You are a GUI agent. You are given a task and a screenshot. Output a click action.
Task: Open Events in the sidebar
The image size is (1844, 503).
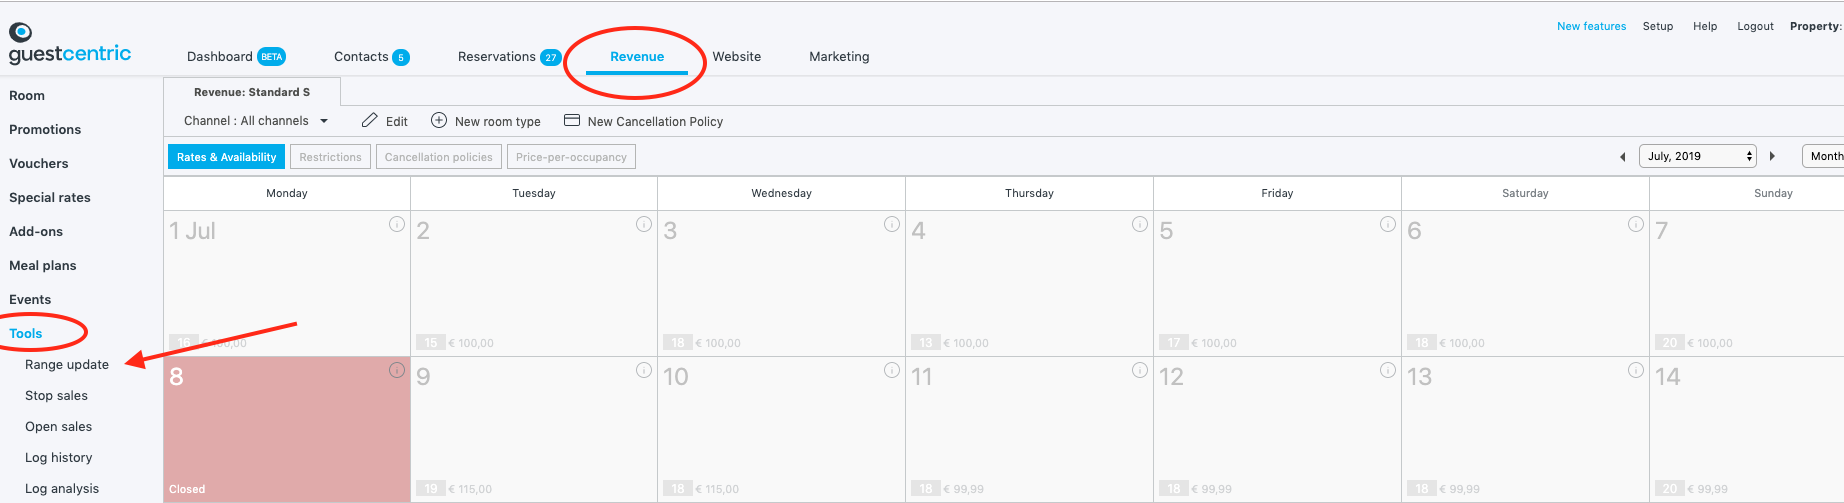pyautogui.click(x=30, y=300)
